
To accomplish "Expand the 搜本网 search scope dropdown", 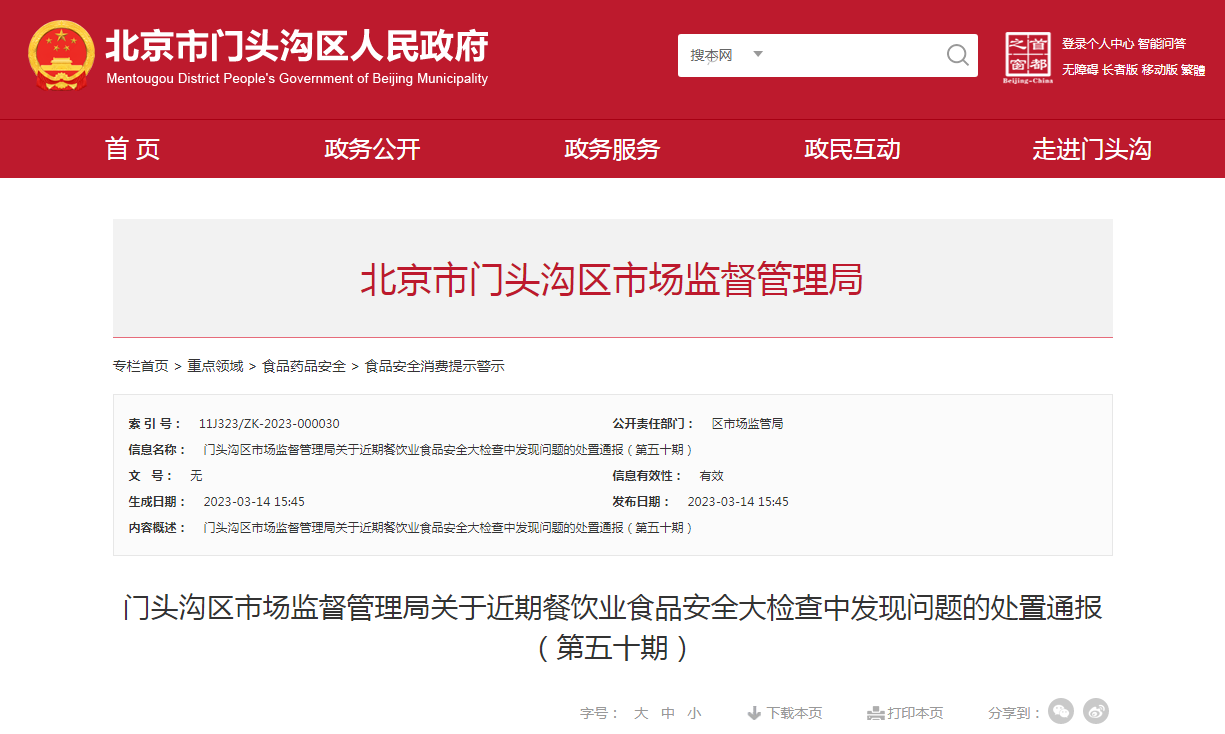I will click(757, 55).
